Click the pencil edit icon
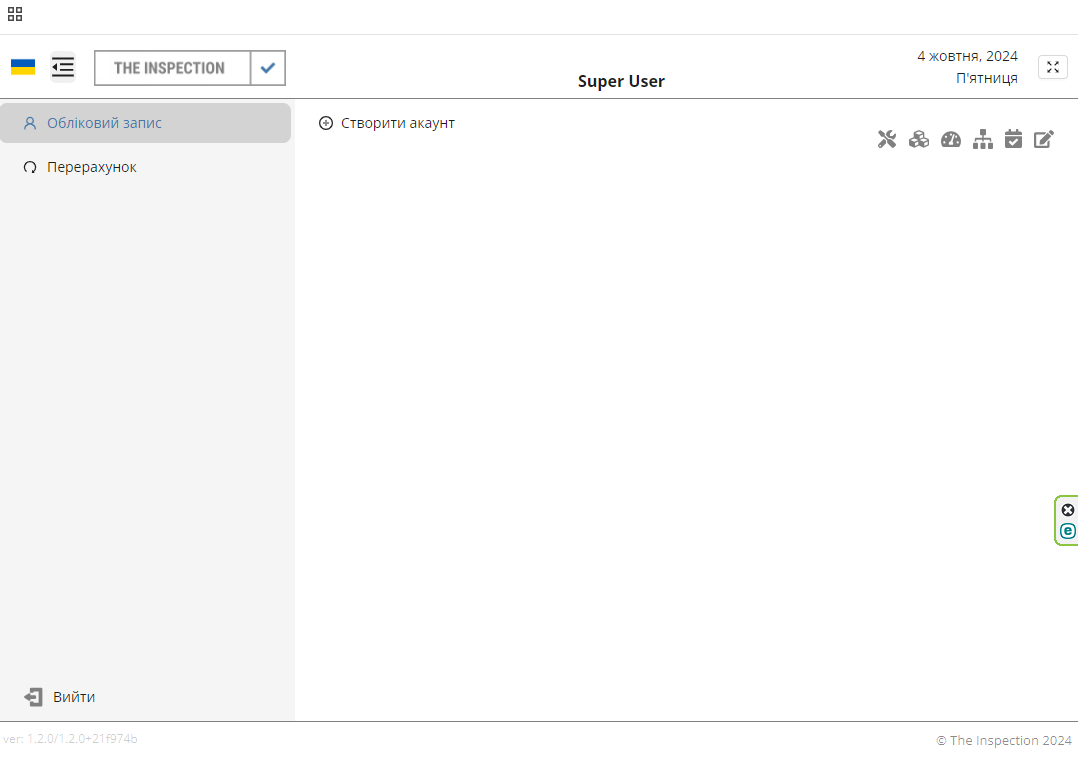This screenshot has height=758, width=1078. click(1044, 140)
